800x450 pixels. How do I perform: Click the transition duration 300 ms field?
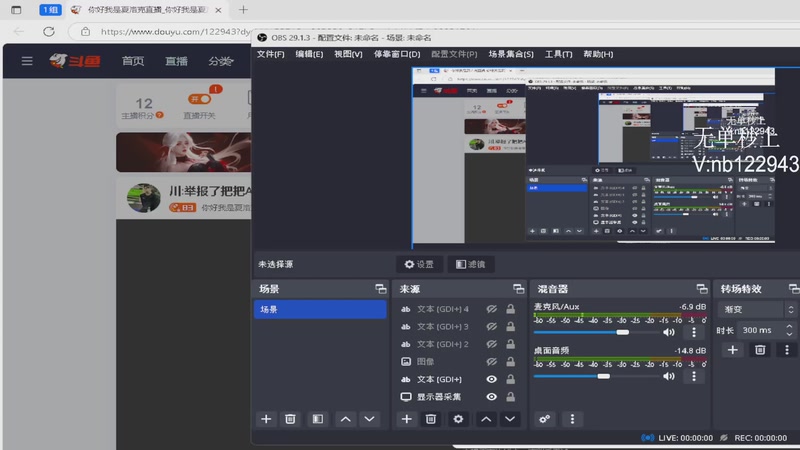coord(761,330)
